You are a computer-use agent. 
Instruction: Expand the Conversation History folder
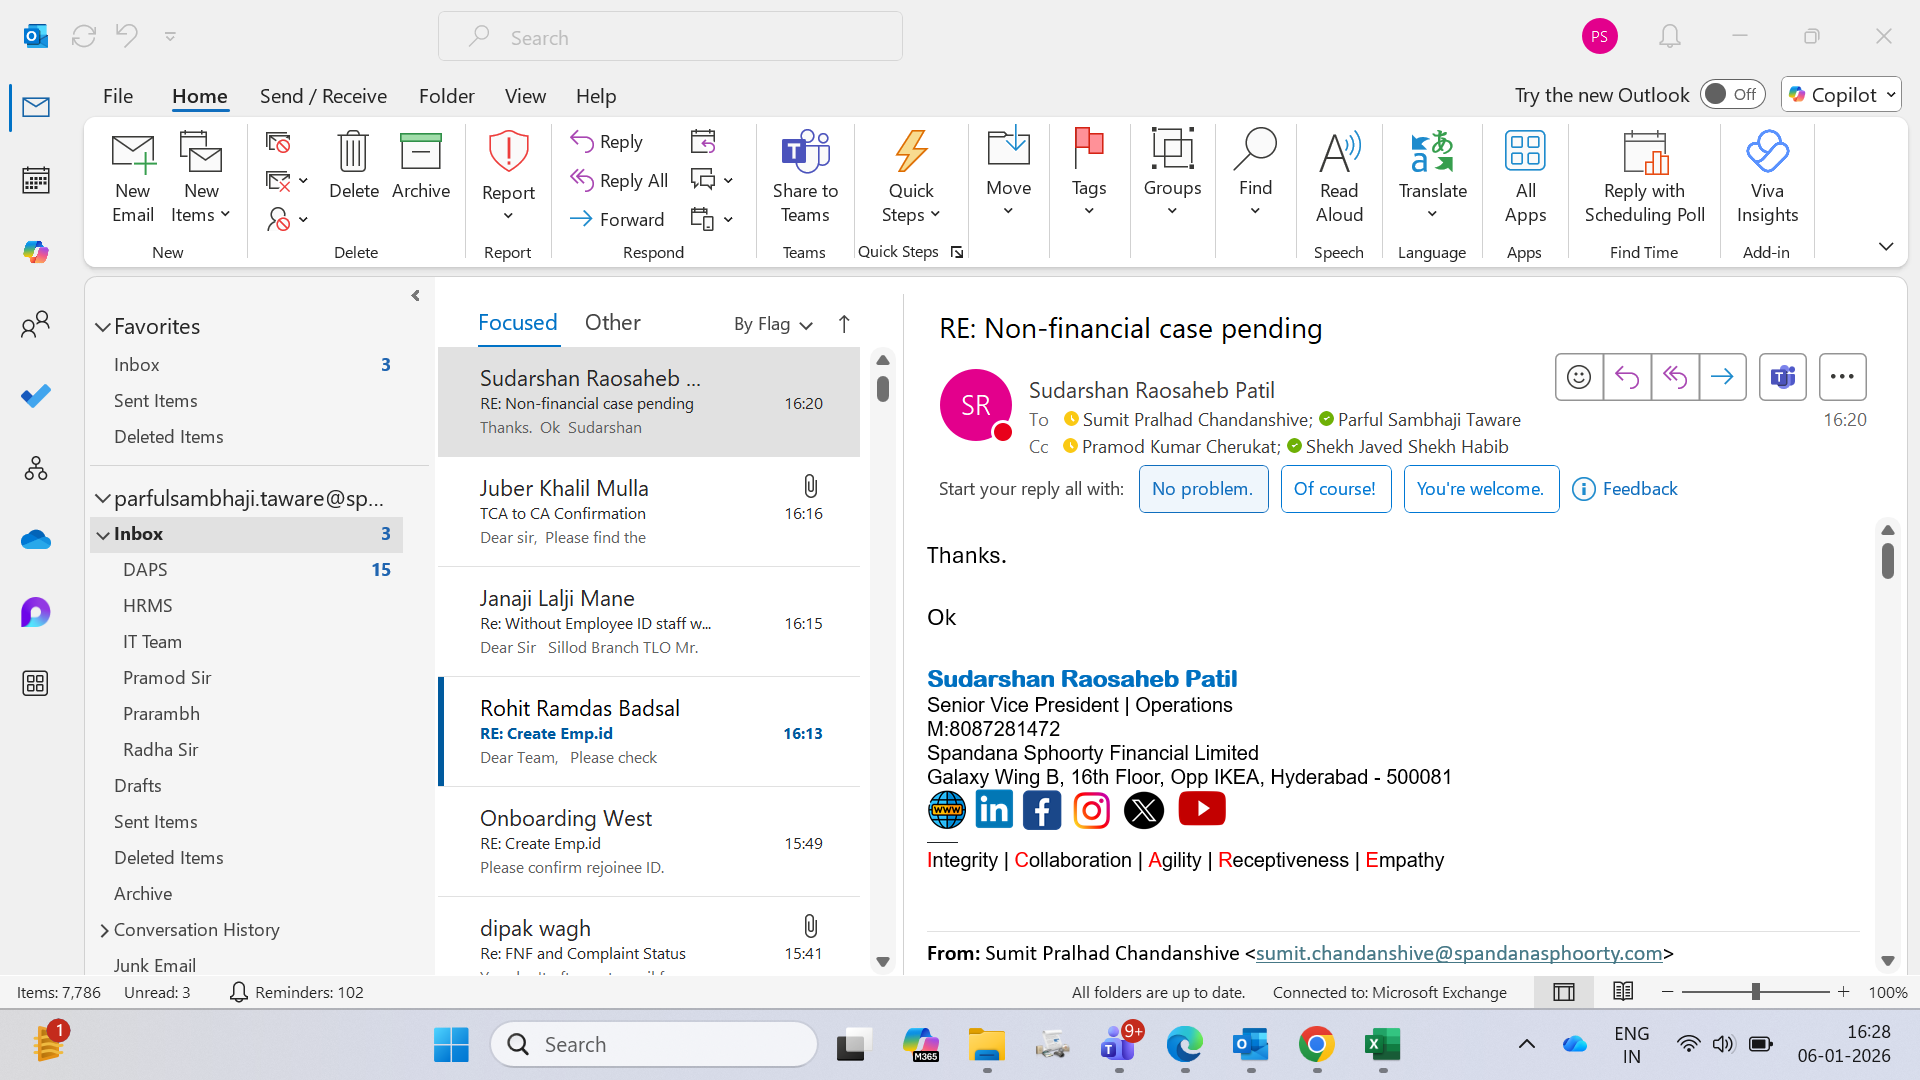[x=104, y=930]
